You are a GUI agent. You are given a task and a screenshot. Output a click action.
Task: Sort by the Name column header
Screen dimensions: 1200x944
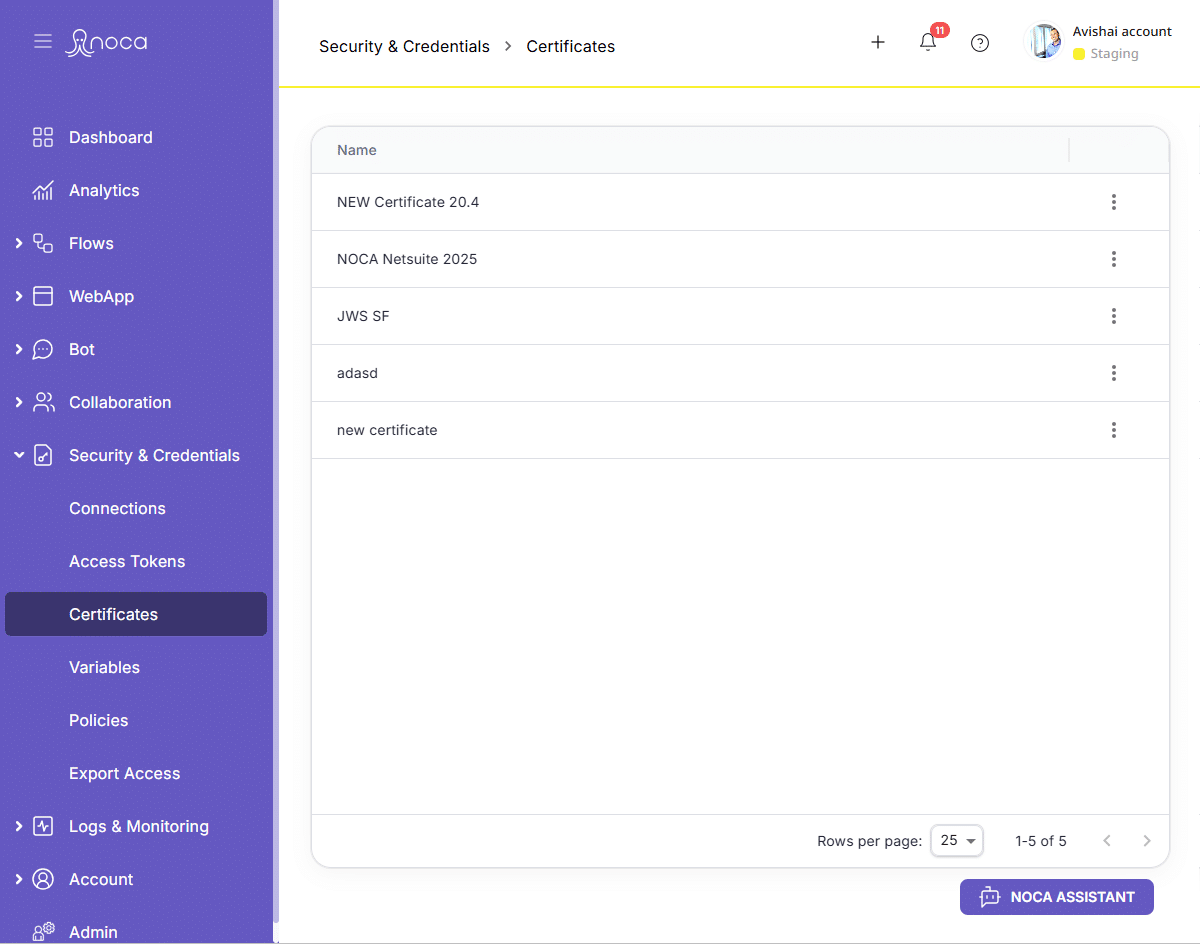pyautogui.click(x=357, y=150)
